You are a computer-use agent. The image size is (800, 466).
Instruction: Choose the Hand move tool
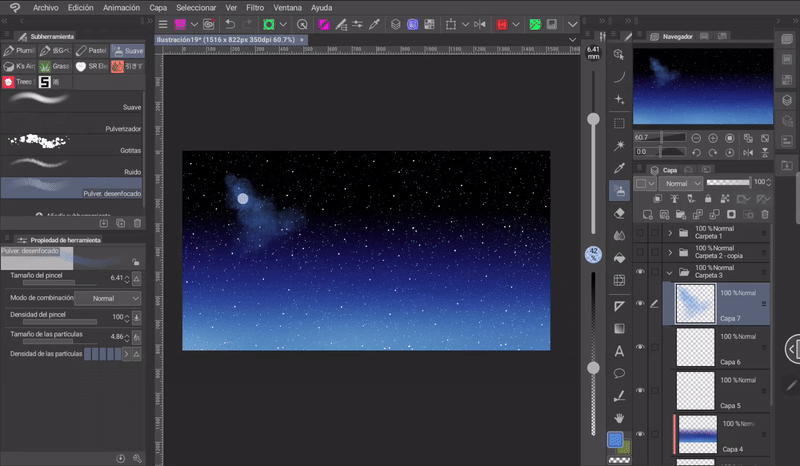(x=619, y=417)
